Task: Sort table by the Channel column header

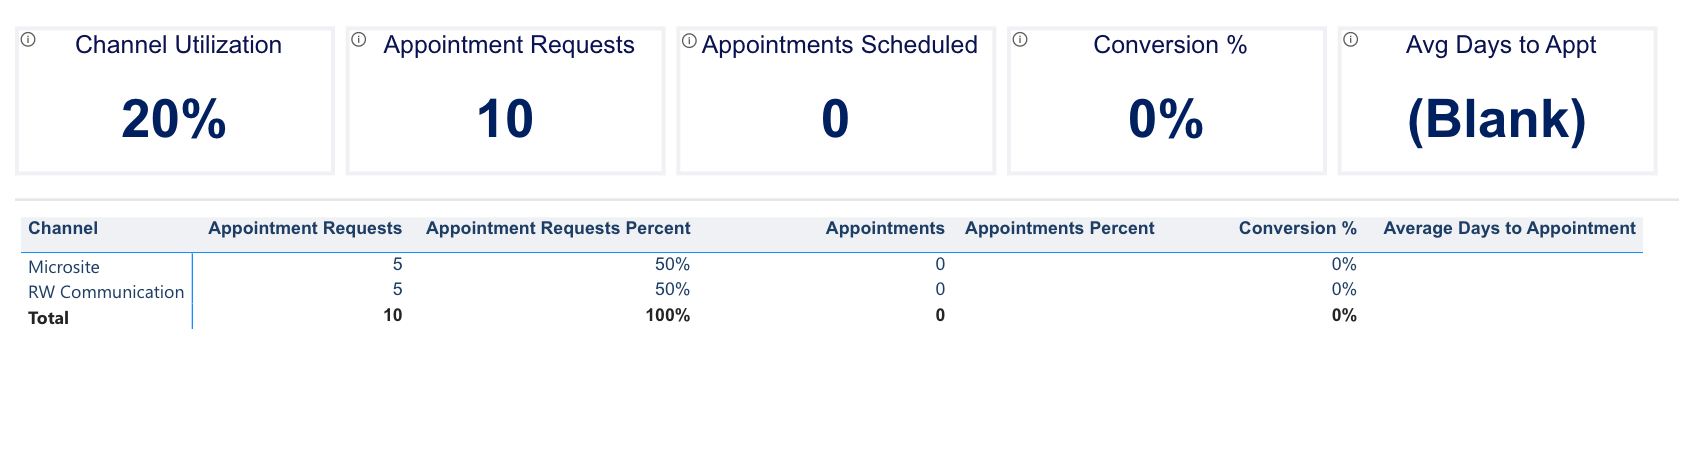Action: tap(63, 228)
